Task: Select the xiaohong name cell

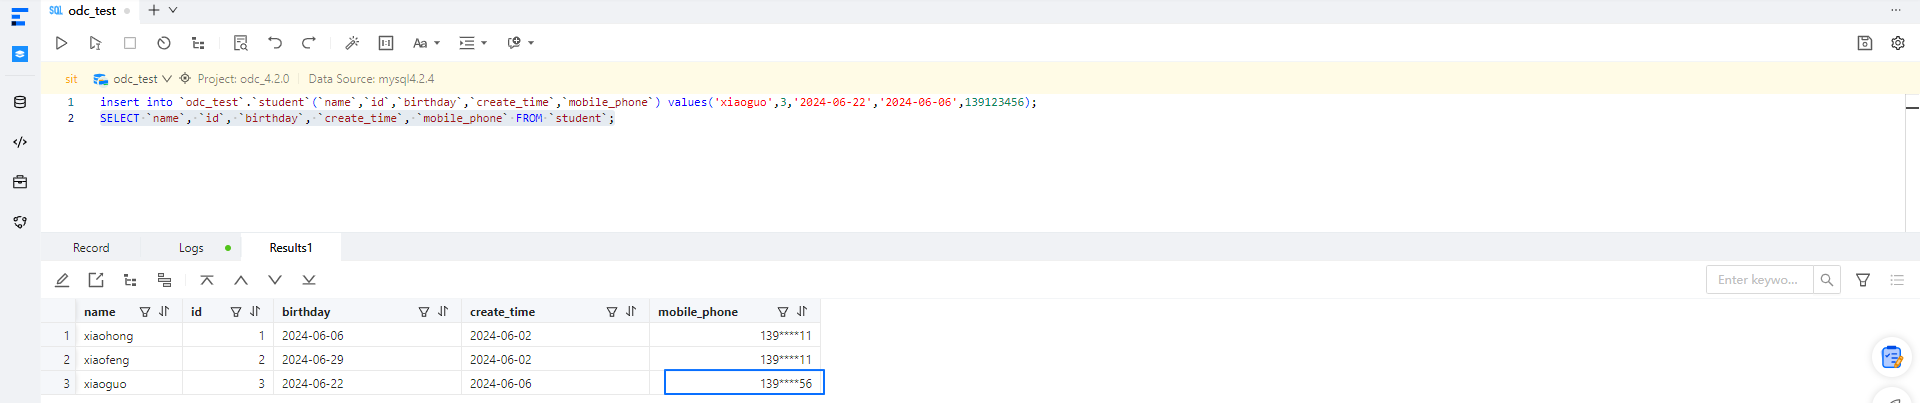Action: click(129, 336)
